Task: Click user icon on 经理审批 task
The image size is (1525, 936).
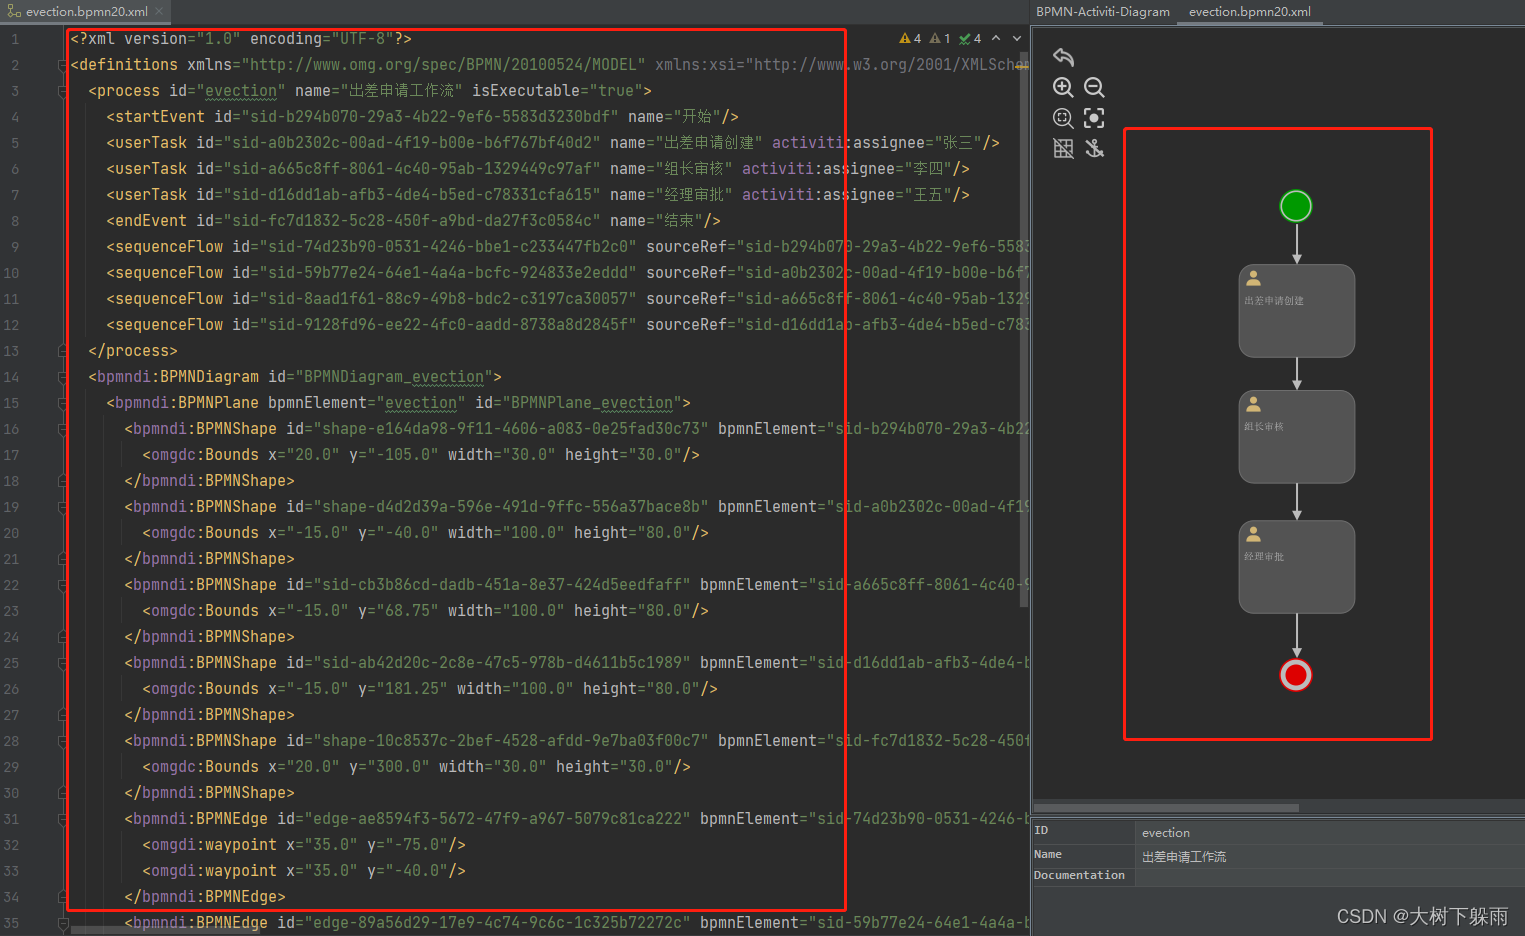Action: (1253, 535)
